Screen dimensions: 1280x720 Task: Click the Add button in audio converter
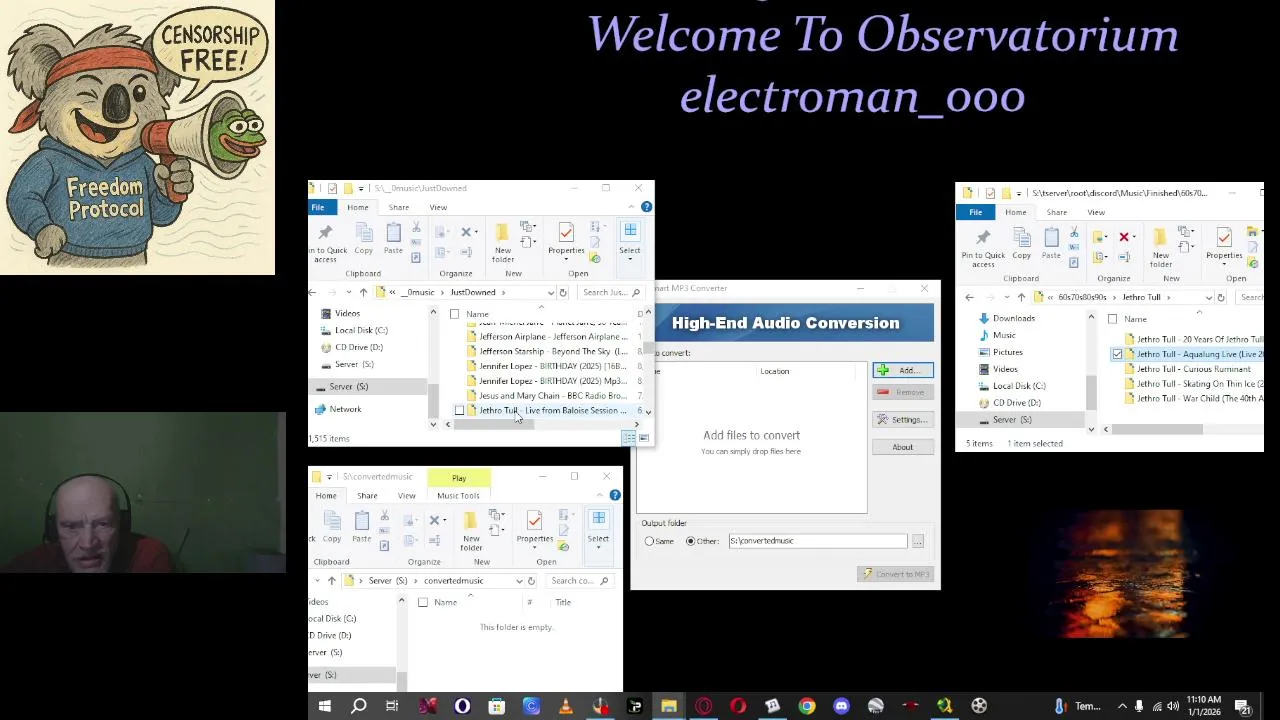coord(902,371)
